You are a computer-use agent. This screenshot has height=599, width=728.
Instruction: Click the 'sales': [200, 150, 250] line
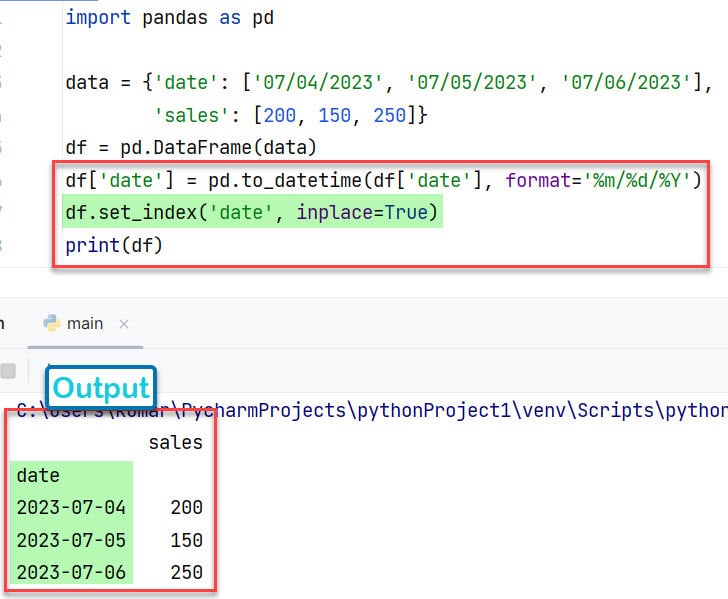pyautogui.click(x=291, y=115)
